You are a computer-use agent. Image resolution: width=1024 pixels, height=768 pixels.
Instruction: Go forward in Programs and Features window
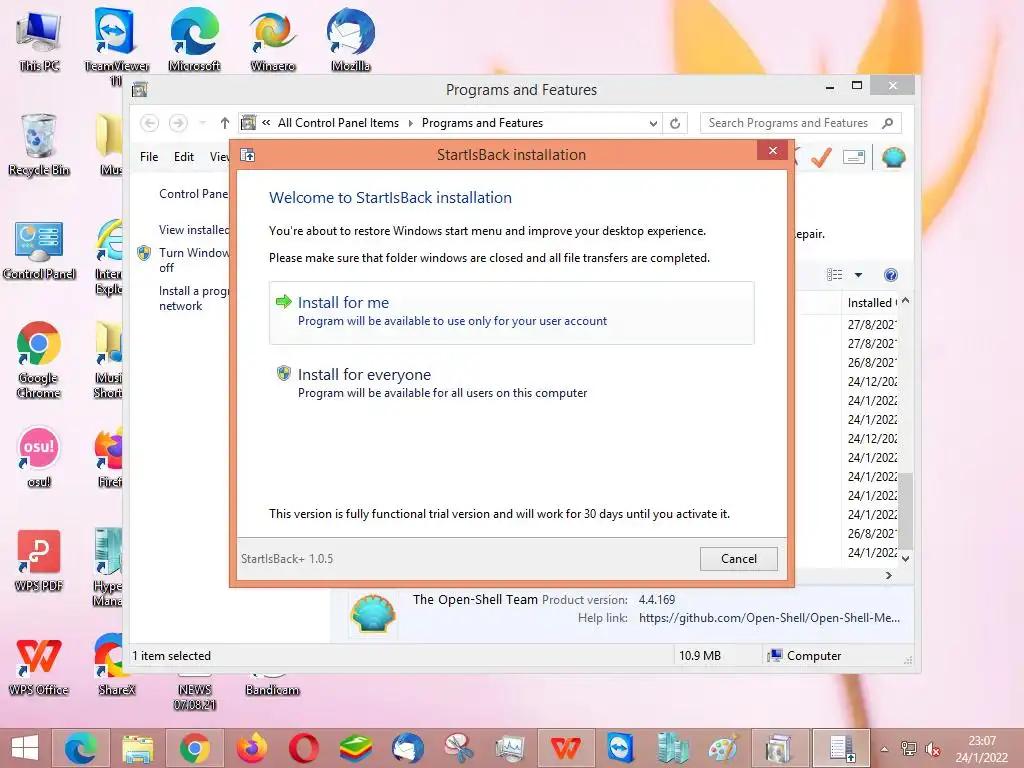(178, 123)
